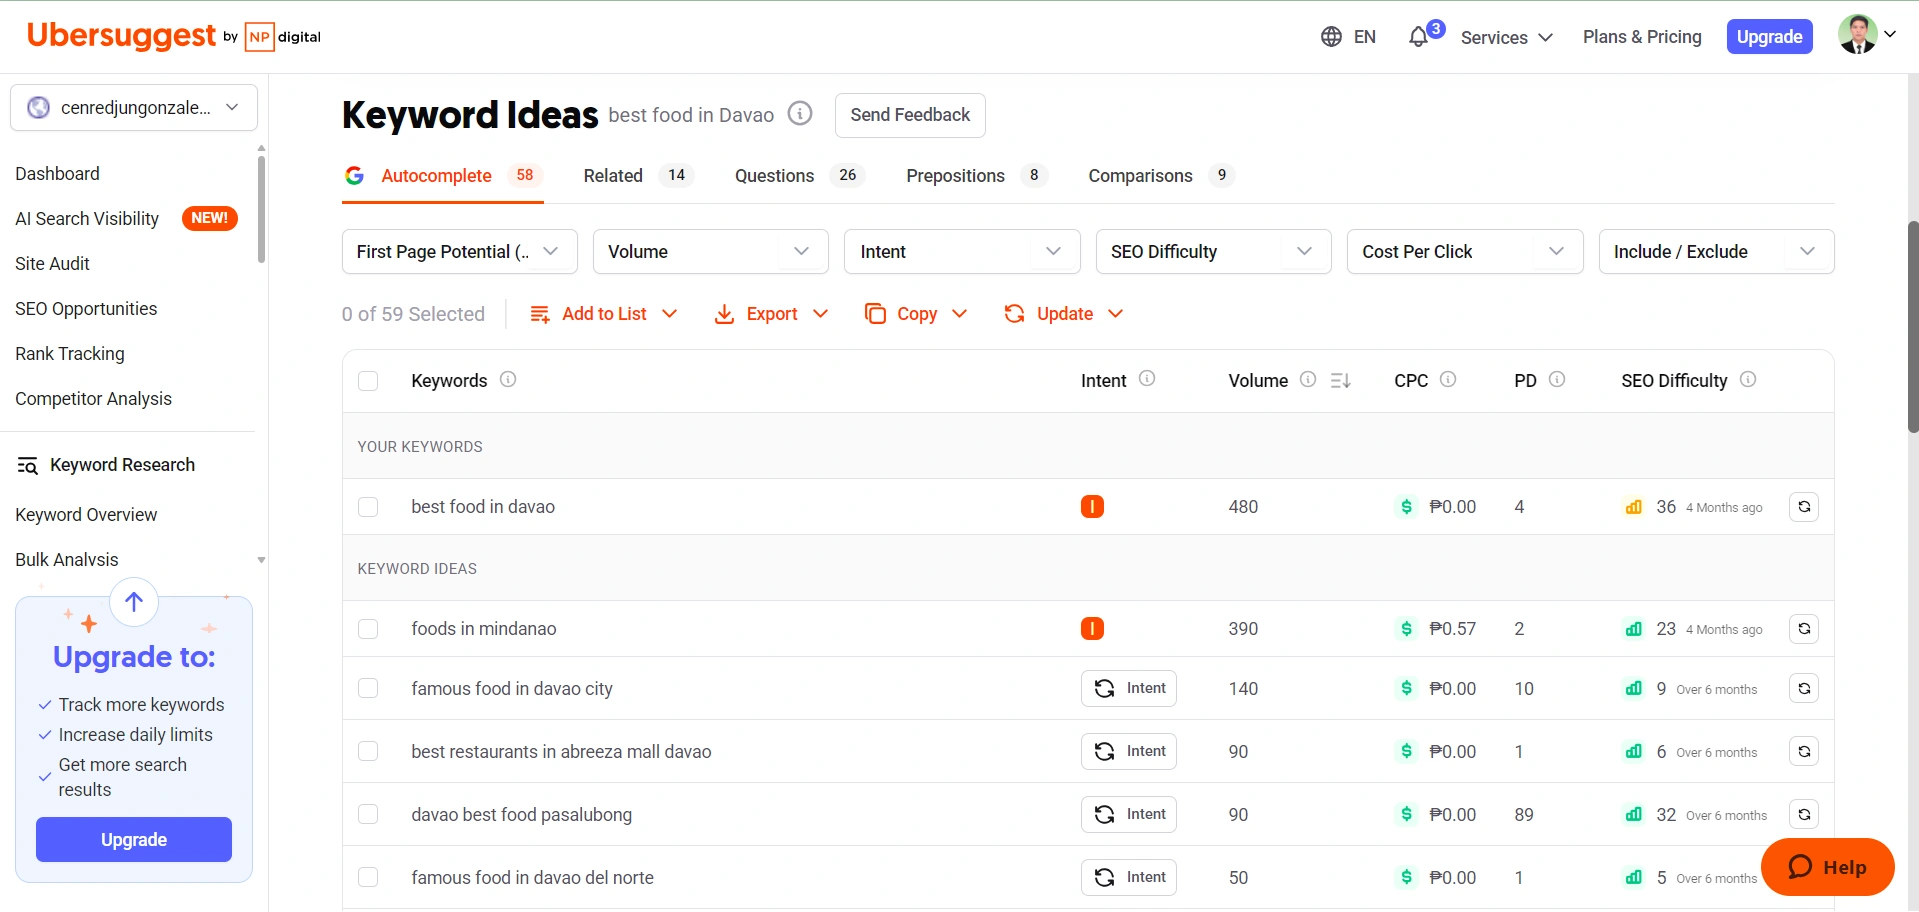Image resolution: width=1919 pixels, height=912 pixels.
Task: Select the 'davao best food pasalubong' row checkbox
Action: [368, 814]
